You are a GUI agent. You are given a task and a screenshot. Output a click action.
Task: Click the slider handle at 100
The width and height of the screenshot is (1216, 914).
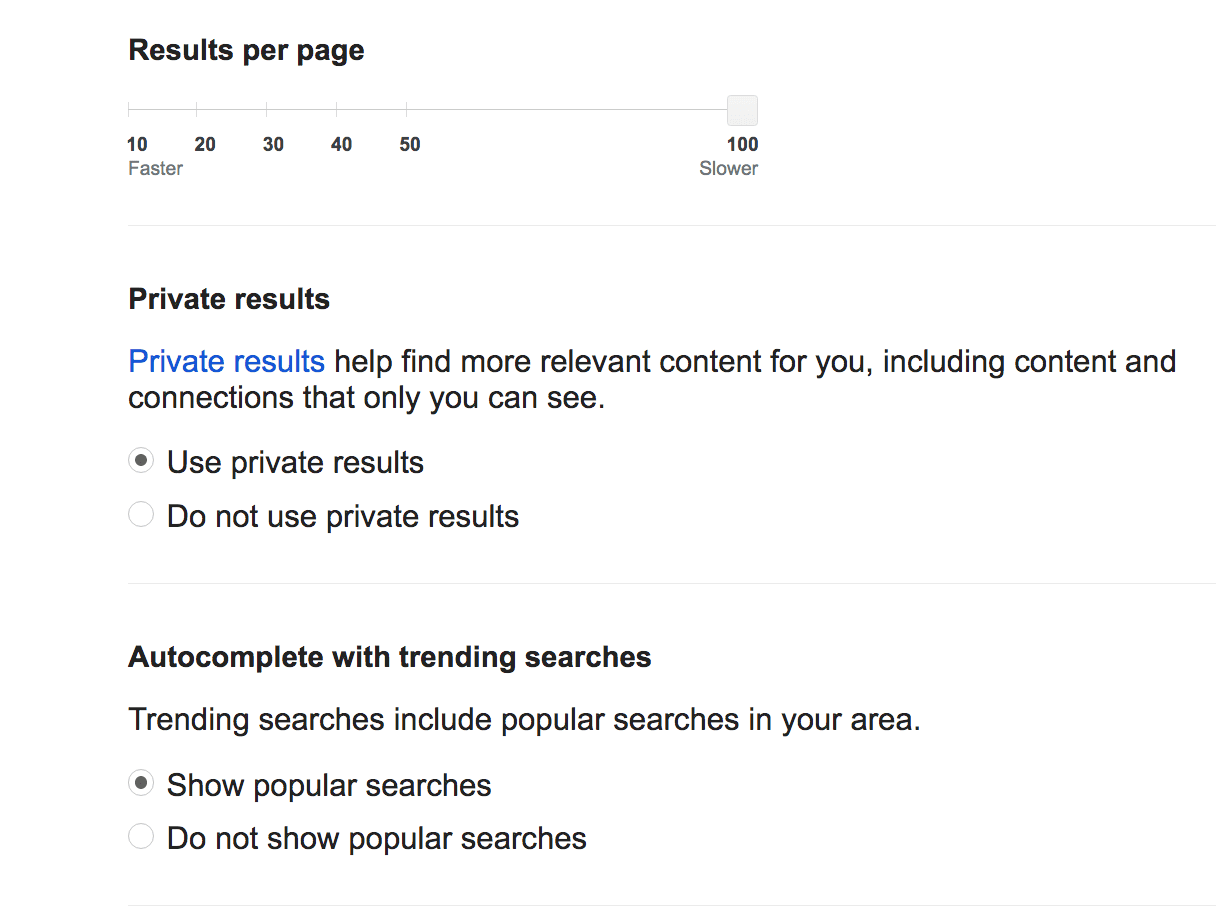pyautogui.click(x=742, y=110)
